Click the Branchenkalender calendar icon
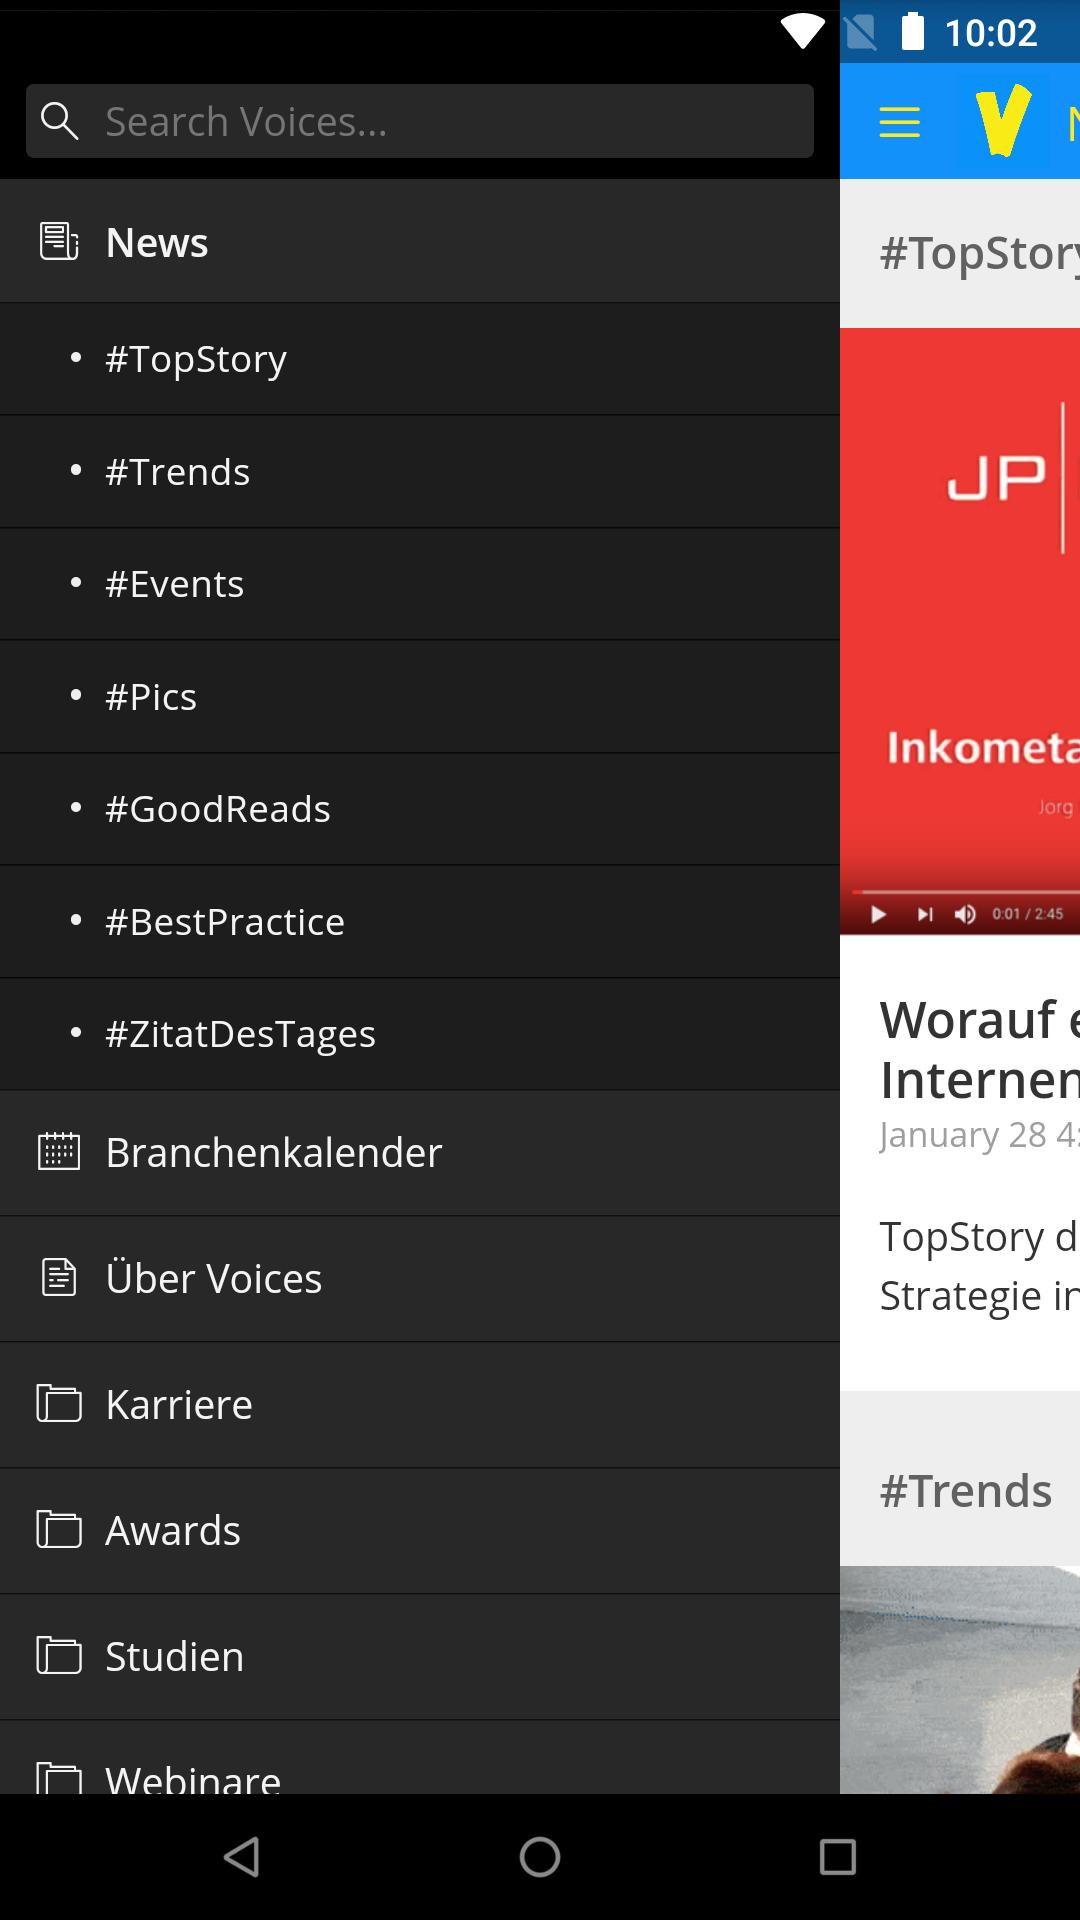This screenshot has width=1080, height=1920. click(59, 1151)
